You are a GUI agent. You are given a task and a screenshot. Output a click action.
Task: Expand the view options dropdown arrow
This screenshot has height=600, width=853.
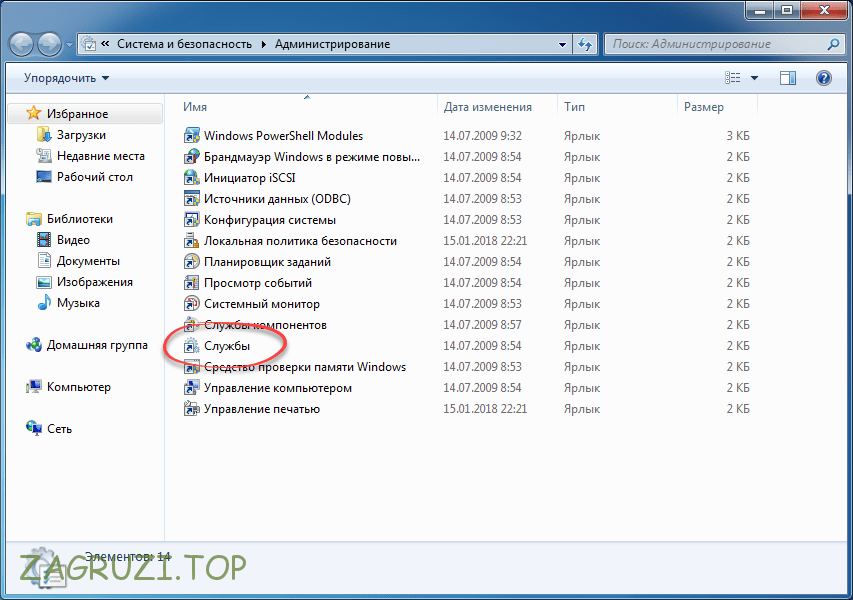pos(754,78)
